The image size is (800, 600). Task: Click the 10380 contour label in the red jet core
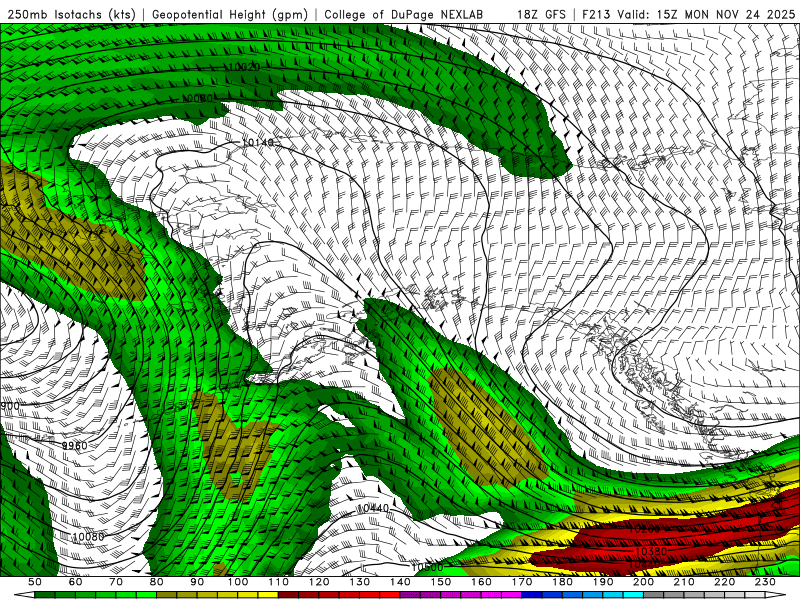coord(651,551)
